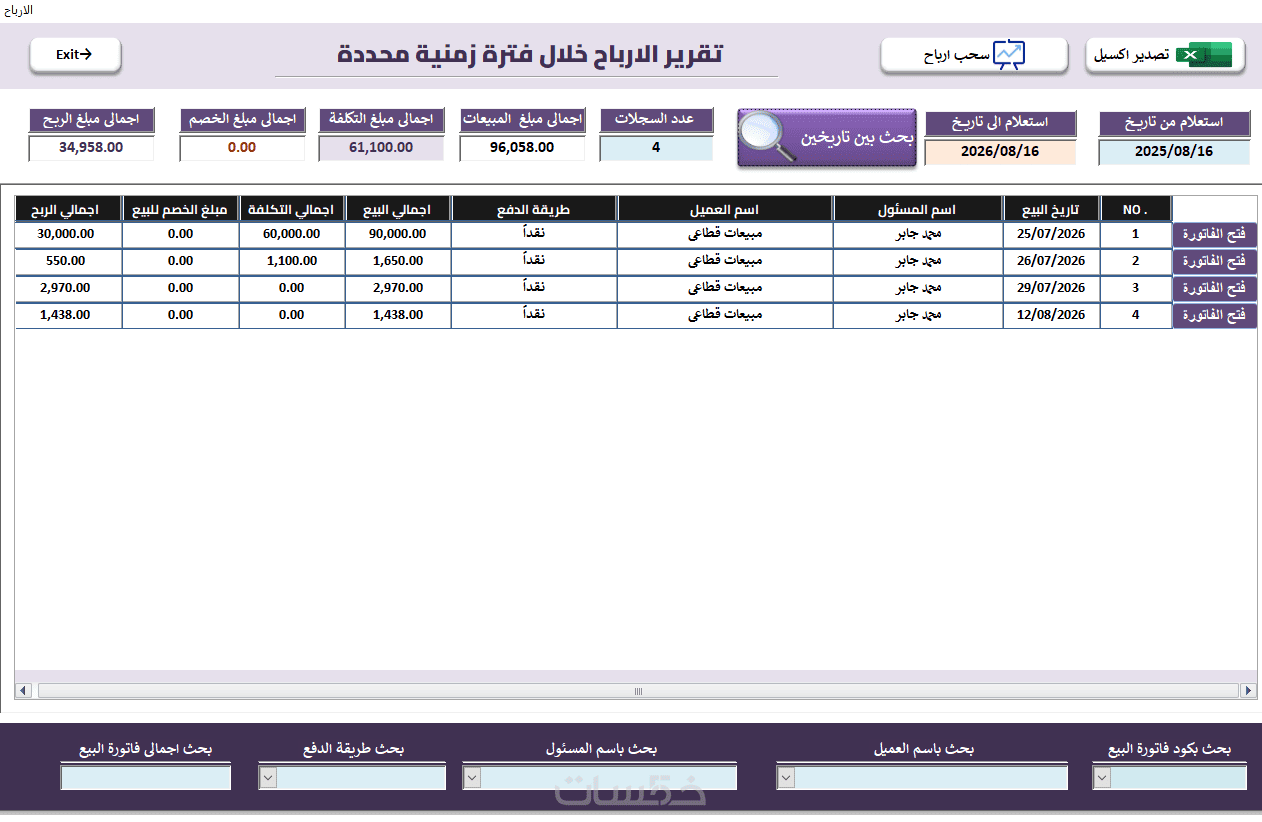Screen dimensions: 1262x822
Task: Click the Exit button
Action: click(x=75, y=55)
